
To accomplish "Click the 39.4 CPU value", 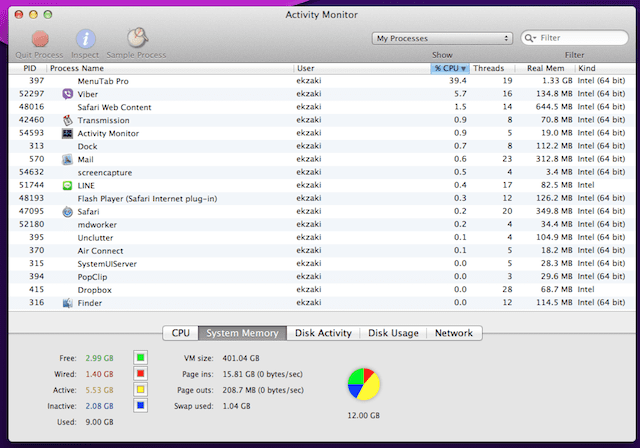I will pos(458,81).
